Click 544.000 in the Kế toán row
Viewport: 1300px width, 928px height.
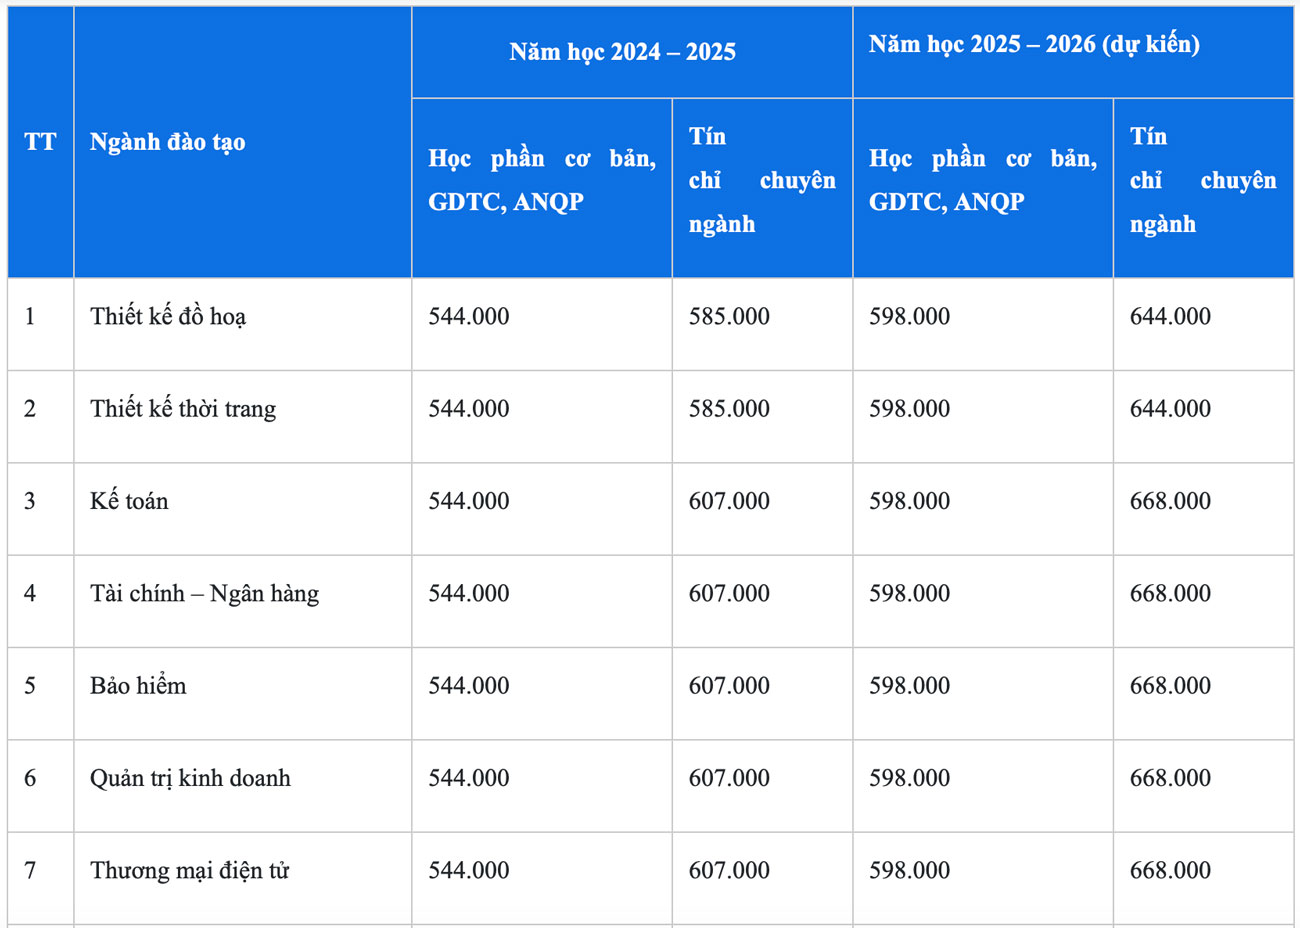(x=469, y=501)
